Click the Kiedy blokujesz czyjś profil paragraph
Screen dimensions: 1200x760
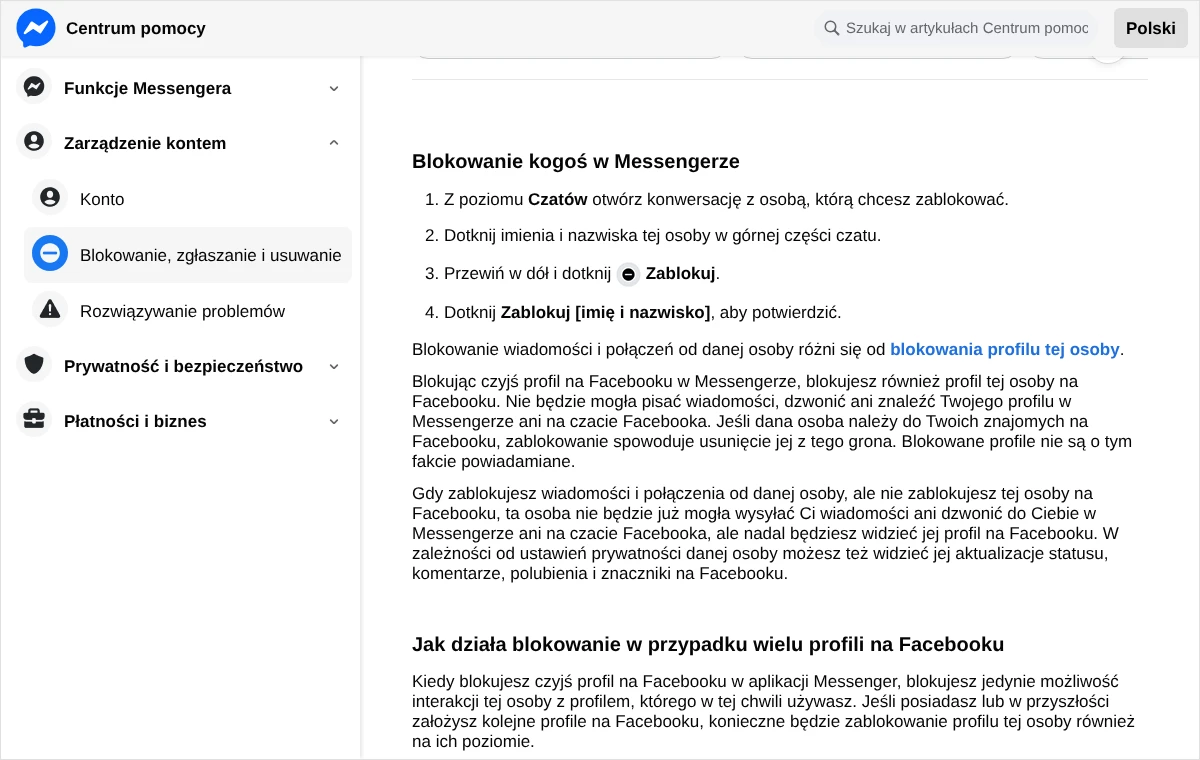(x=775, y=711)
